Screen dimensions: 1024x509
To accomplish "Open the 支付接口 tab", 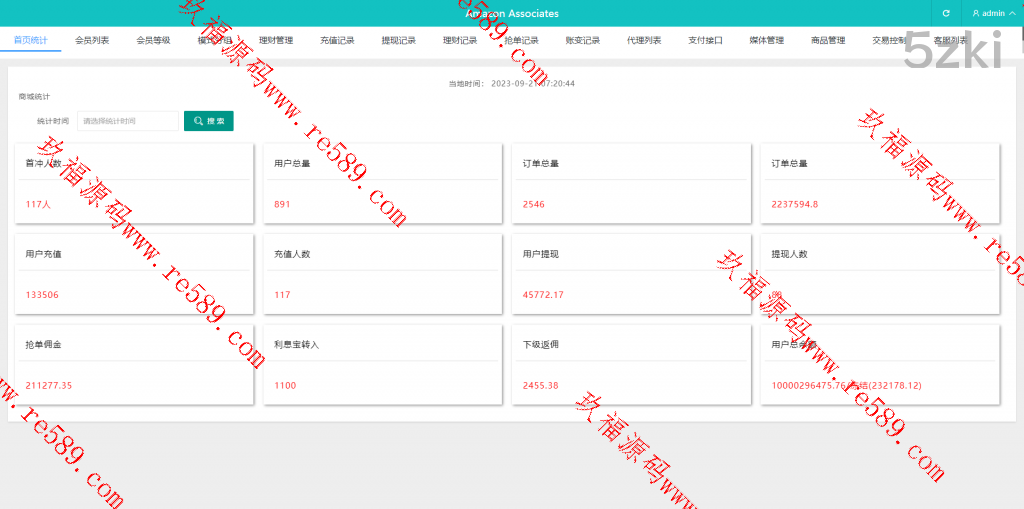I will (705, 41).
